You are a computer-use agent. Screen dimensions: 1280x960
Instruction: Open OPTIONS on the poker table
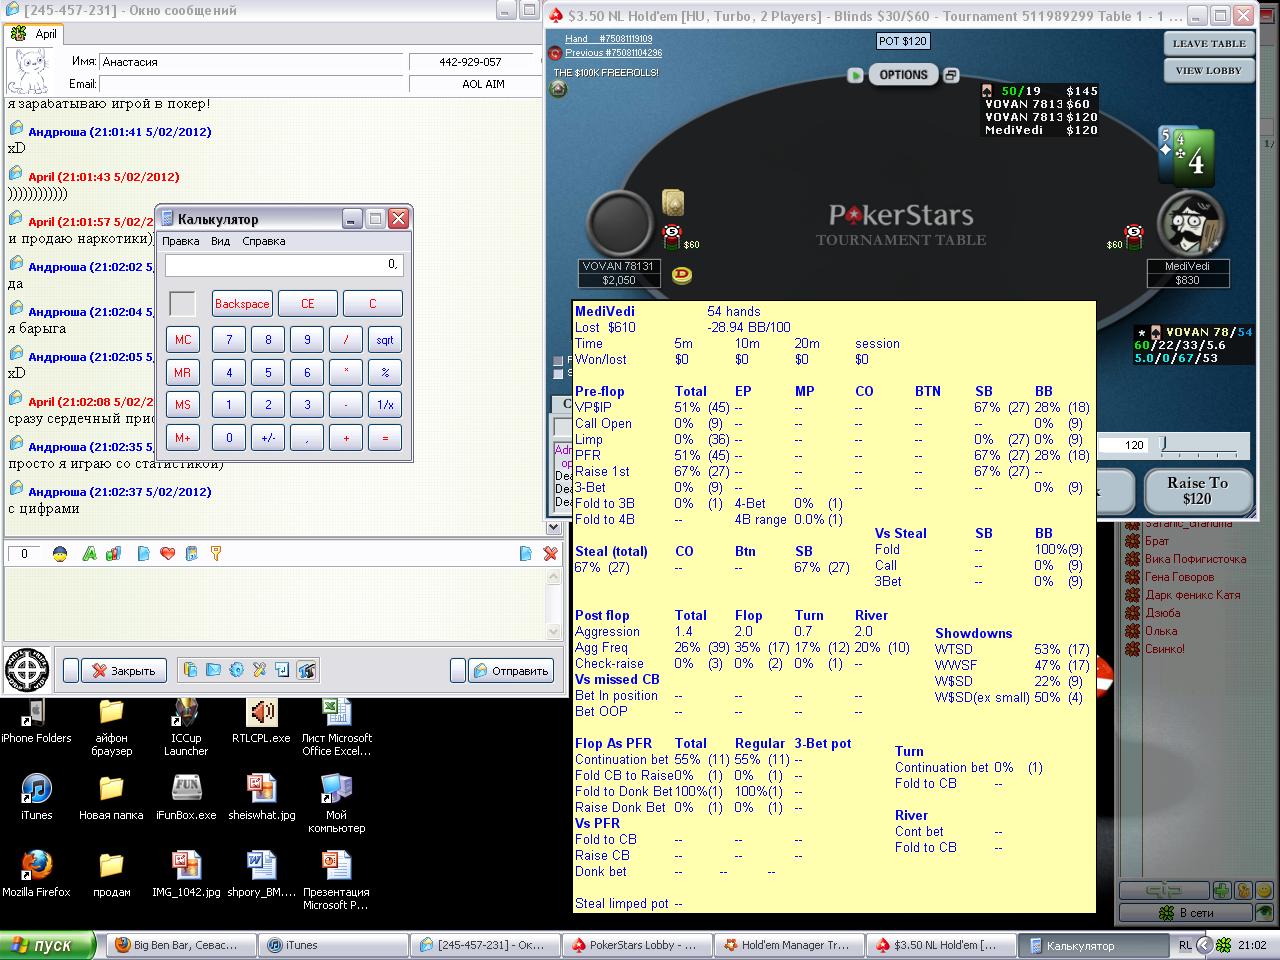tap(903, 75)
